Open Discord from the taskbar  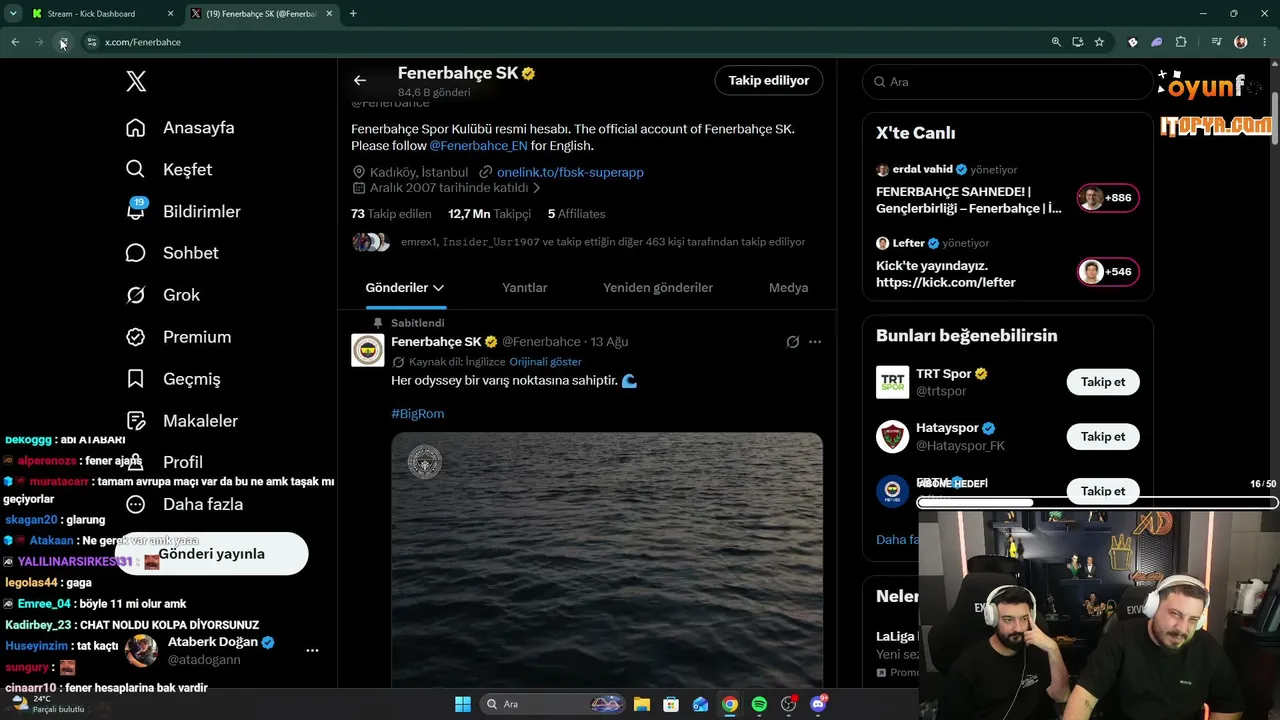tap(818, 704)
